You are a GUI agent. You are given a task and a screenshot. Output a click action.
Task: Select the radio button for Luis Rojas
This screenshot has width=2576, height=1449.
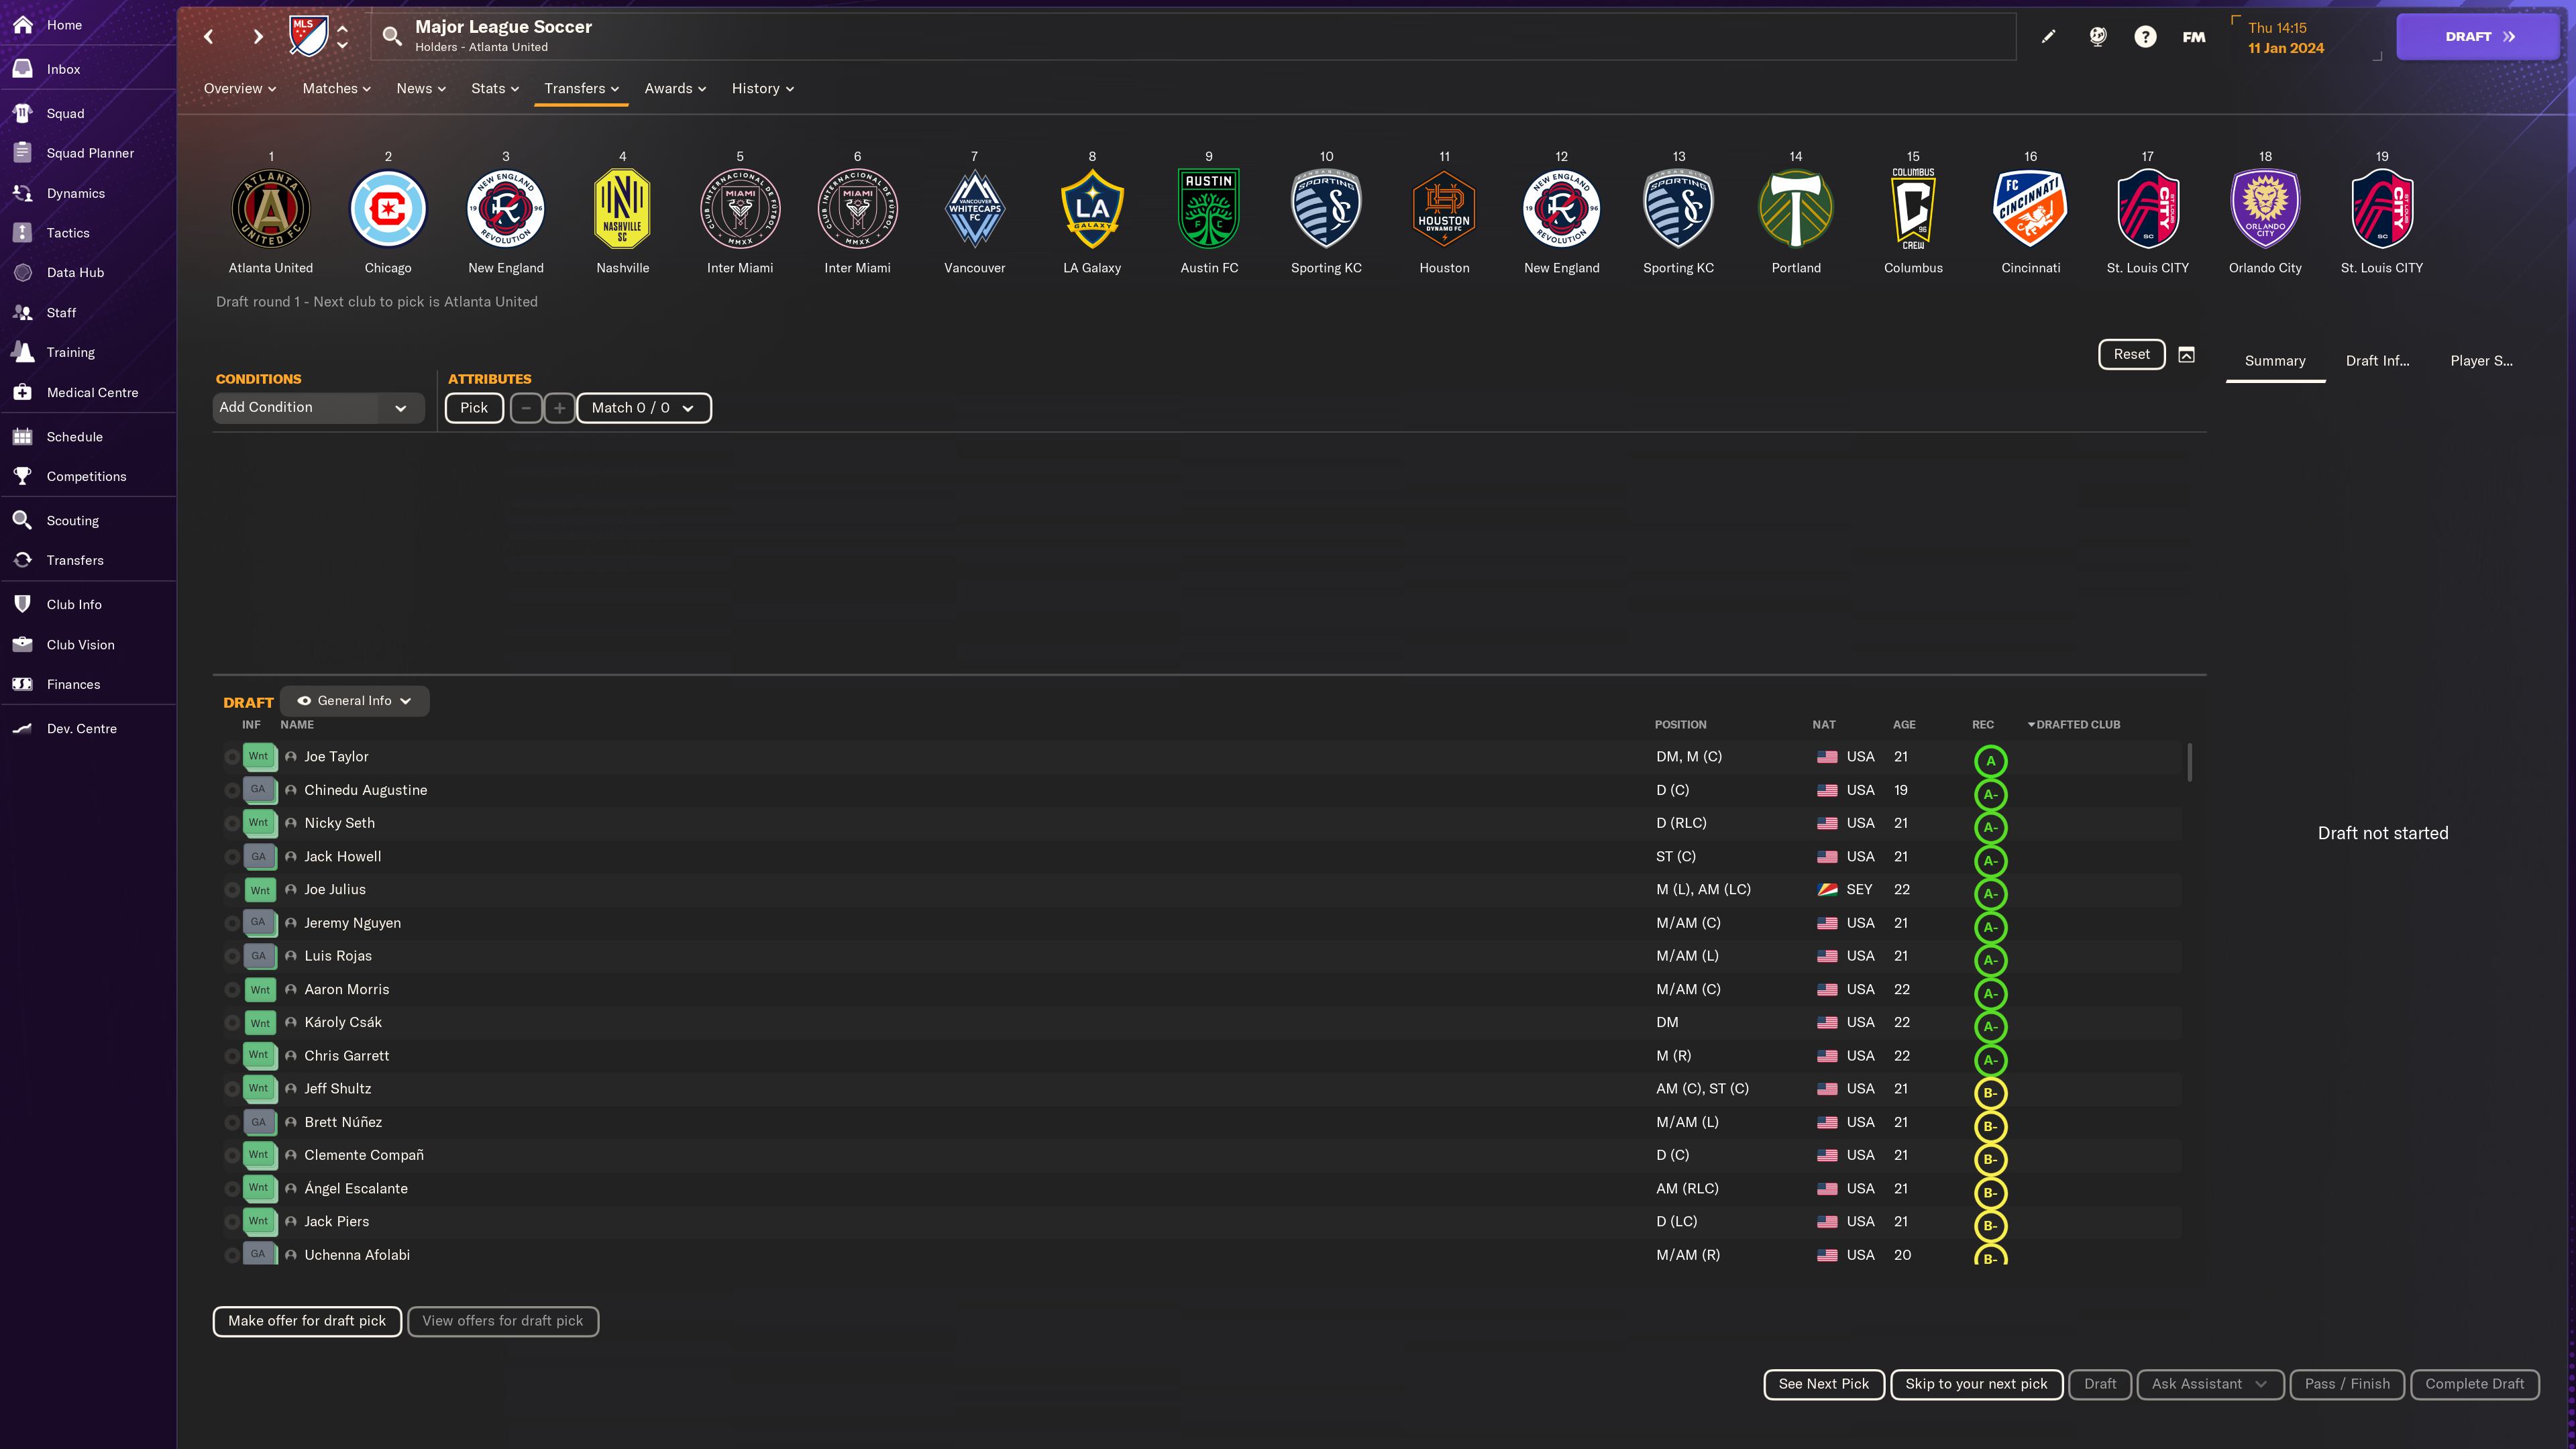232,956
